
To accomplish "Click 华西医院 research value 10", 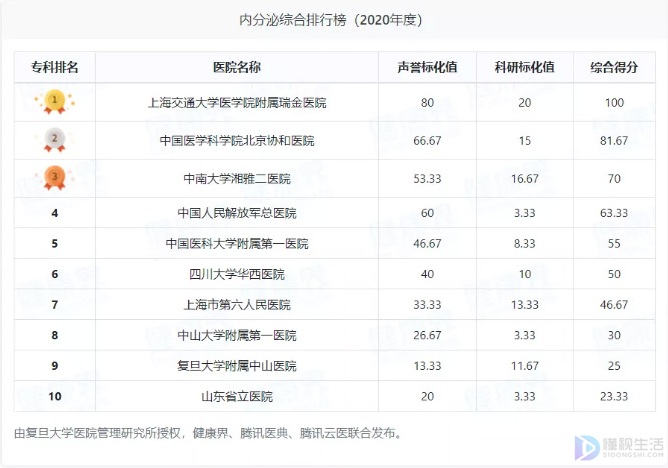I will pyautogui.click(x=524, y=274).
